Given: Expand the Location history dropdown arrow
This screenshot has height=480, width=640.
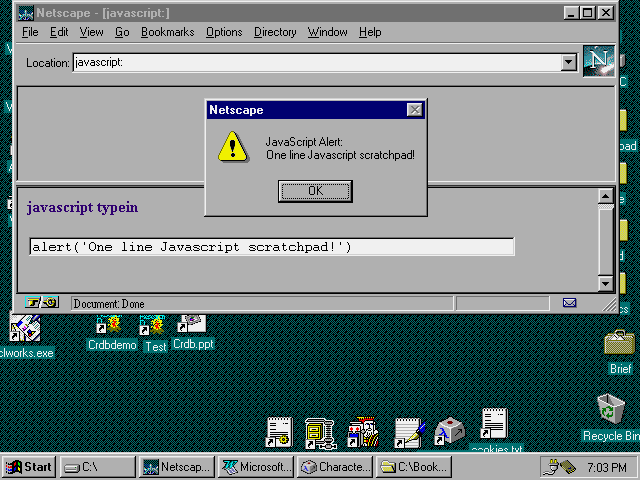Looking at the screenshot, I should point(569,62).
